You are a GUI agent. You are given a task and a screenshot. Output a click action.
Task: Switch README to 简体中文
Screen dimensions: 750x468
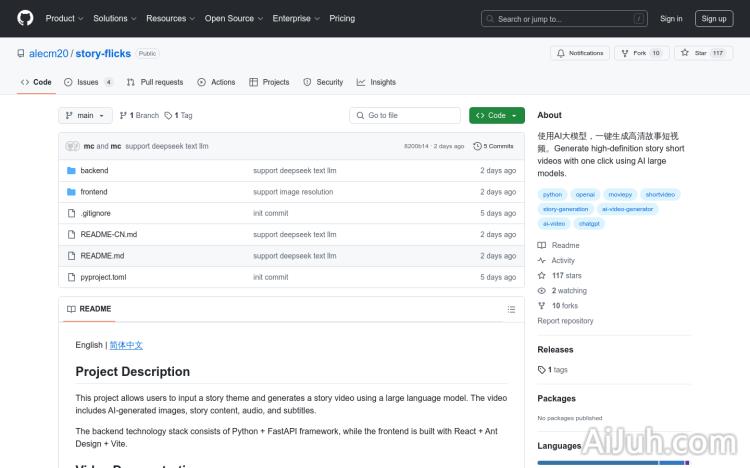[126, 345]
